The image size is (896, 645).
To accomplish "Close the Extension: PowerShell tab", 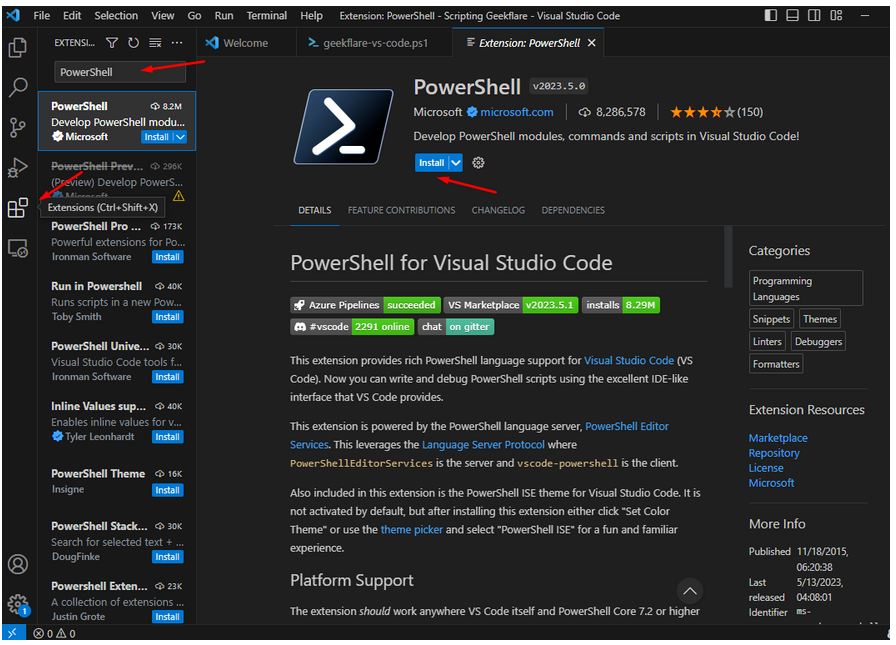I will 591,43.
